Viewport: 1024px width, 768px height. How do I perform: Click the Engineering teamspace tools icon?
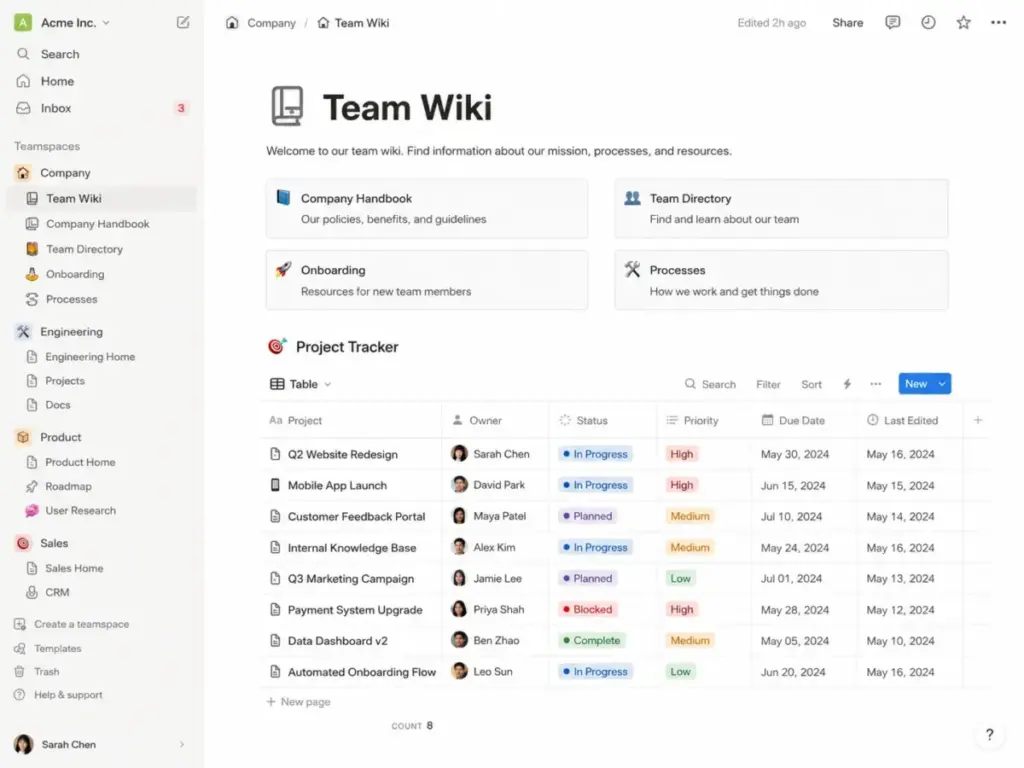coord(23,332)
